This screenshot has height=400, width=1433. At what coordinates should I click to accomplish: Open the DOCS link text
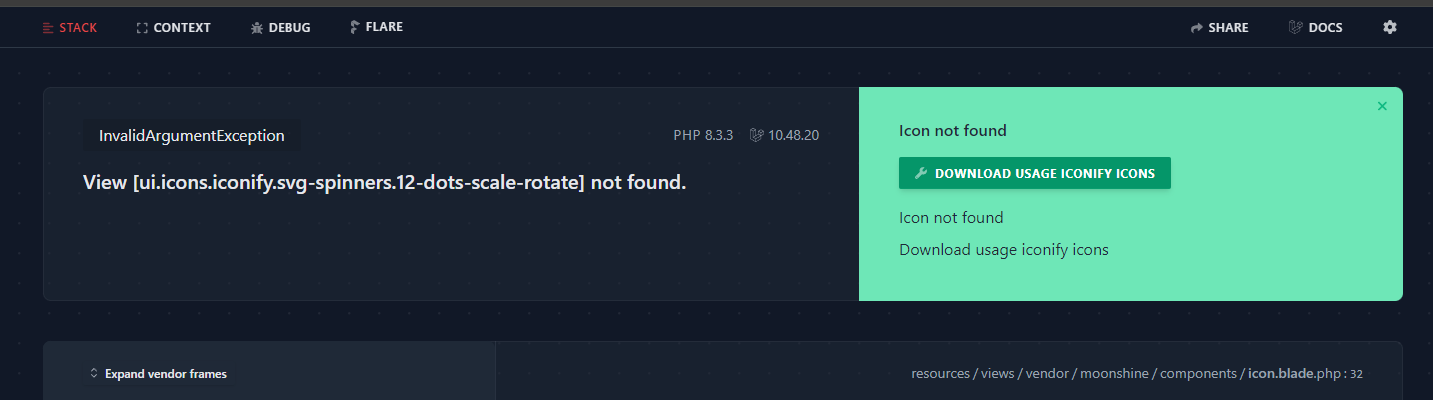coord(1325,28)
